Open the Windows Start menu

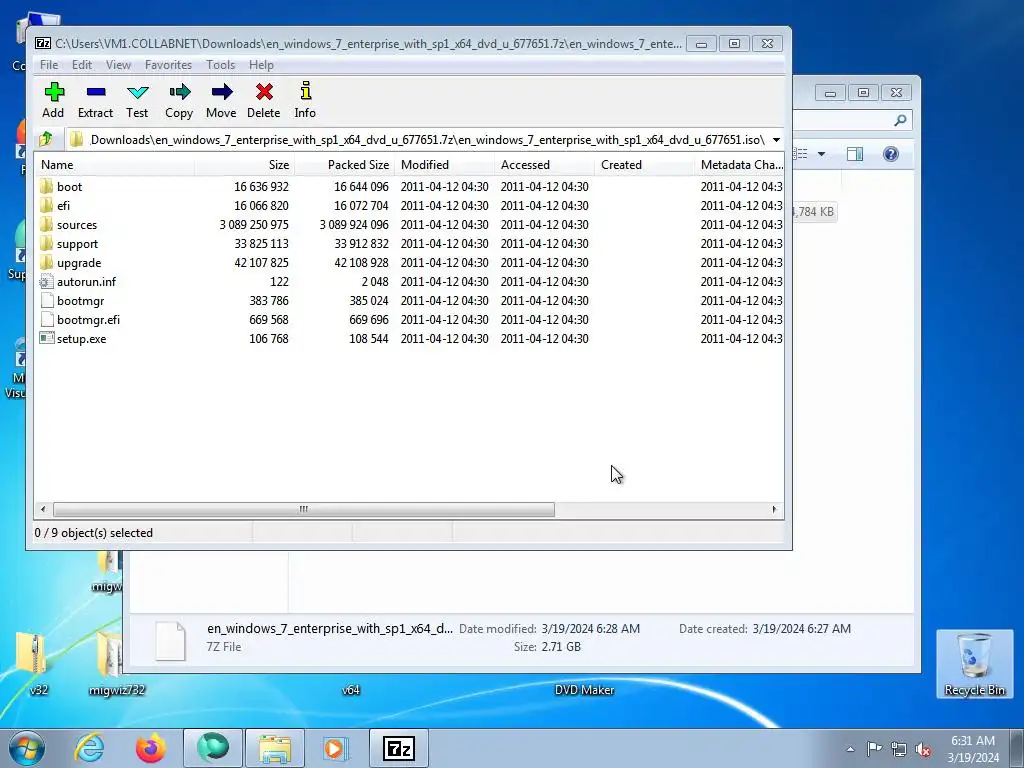tap(26, 748)
